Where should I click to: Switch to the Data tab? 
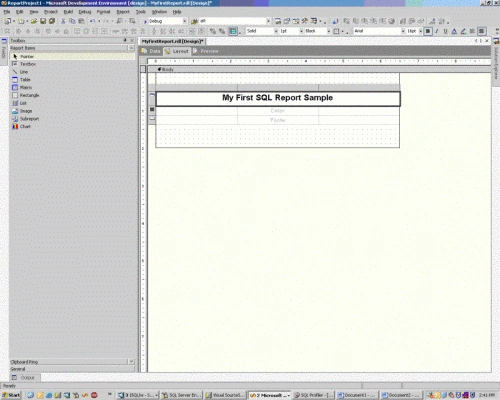pos(151,51)
